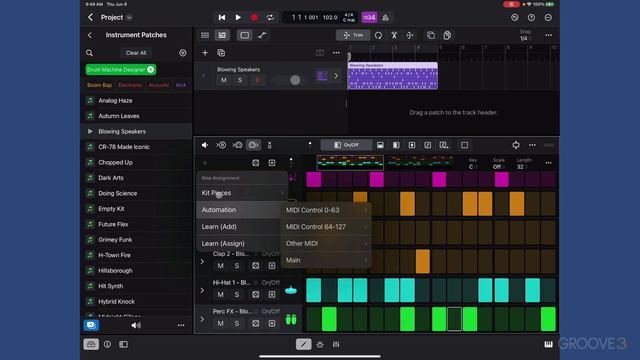Open MIDI Control 0-63 submenu
640x360 pixels.
tap(326, 210)
